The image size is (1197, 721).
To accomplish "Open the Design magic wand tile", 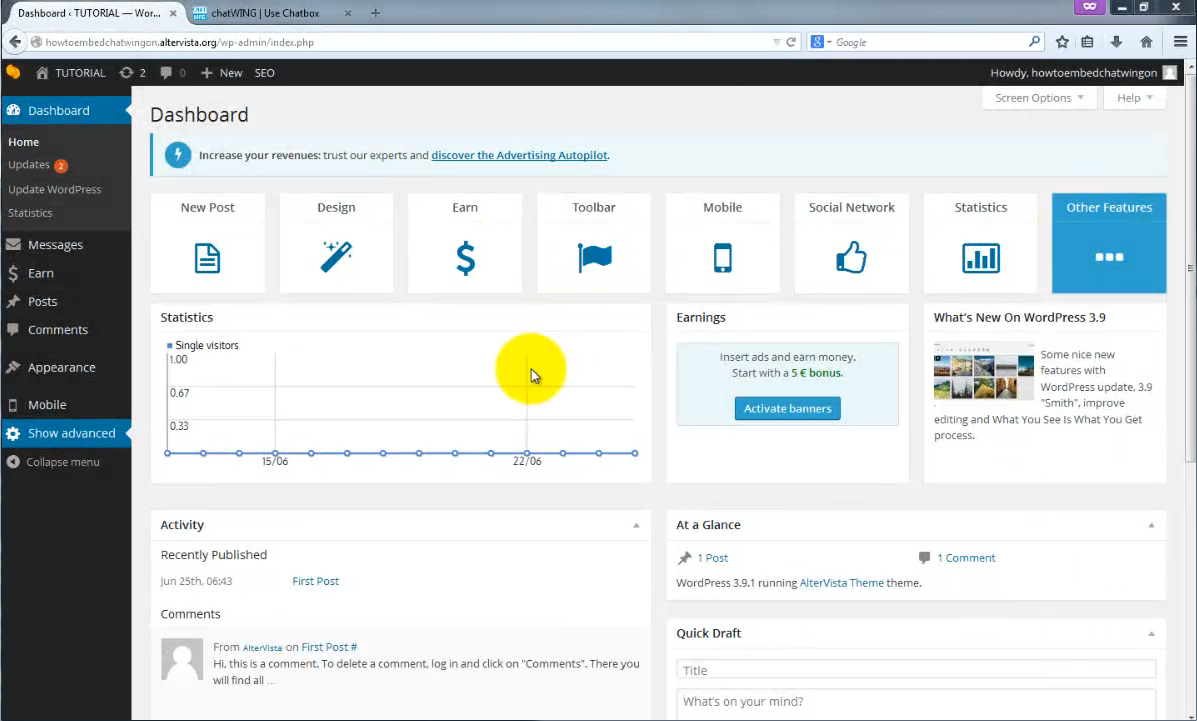I will 336,243.
